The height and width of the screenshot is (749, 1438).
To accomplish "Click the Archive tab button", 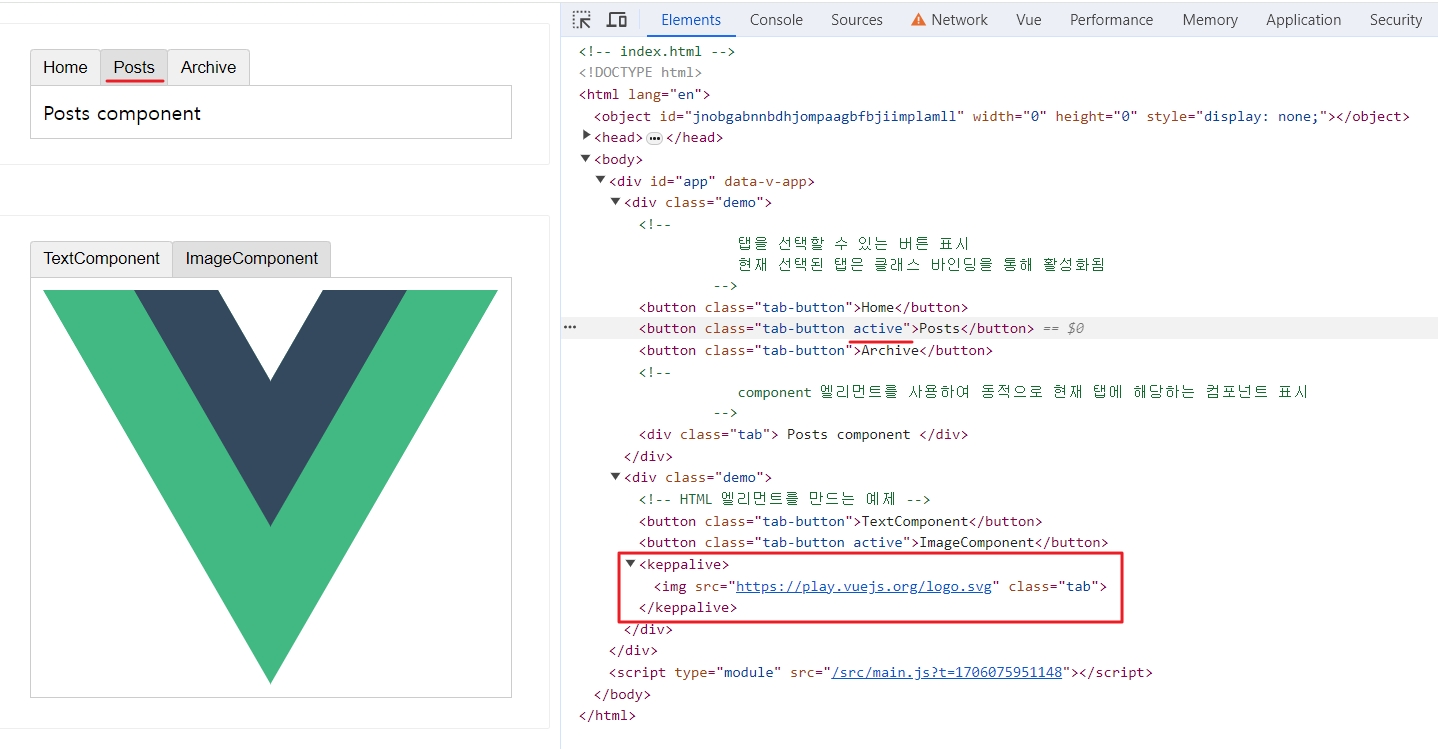I will [209, 67].
